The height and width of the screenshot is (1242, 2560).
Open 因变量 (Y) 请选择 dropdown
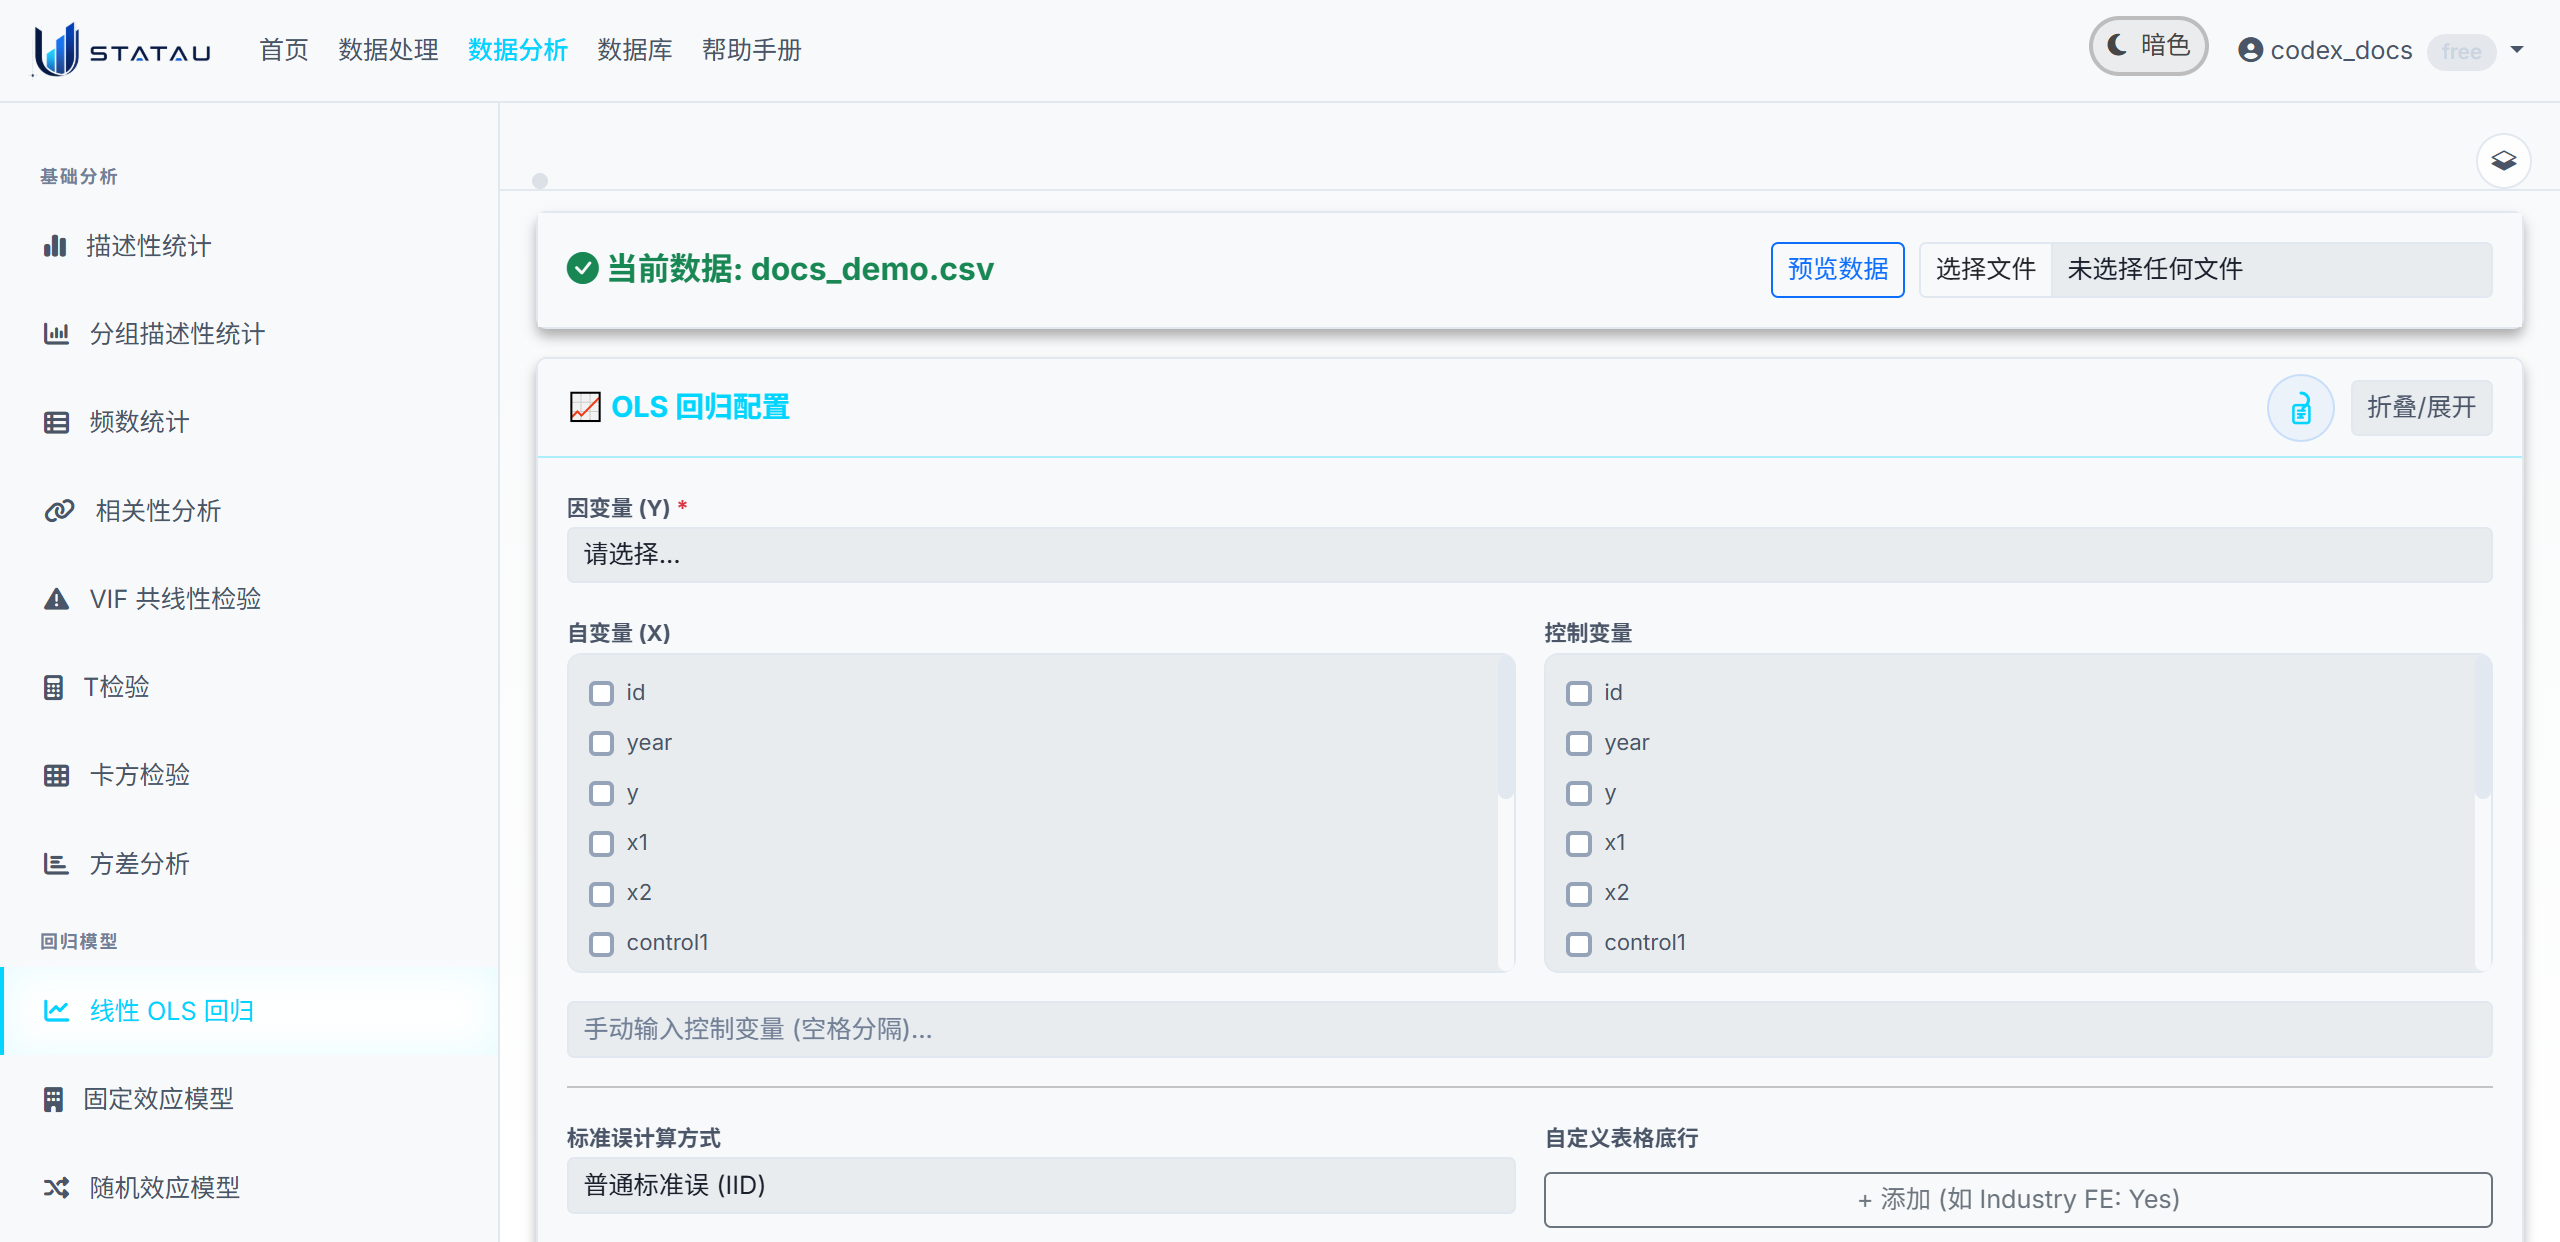pyautogui.click(x=1529, y=555)
